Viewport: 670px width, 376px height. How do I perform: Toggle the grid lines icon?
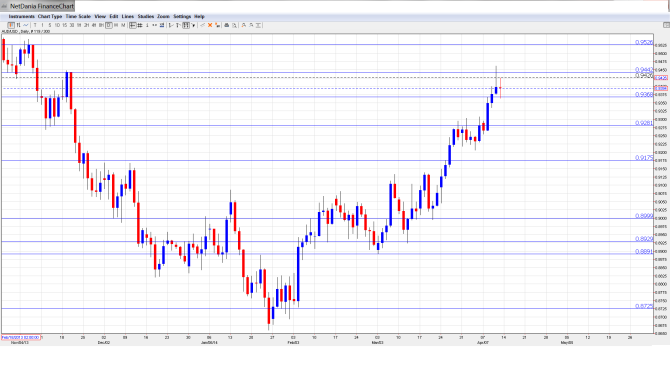click(x=140, y=25)
